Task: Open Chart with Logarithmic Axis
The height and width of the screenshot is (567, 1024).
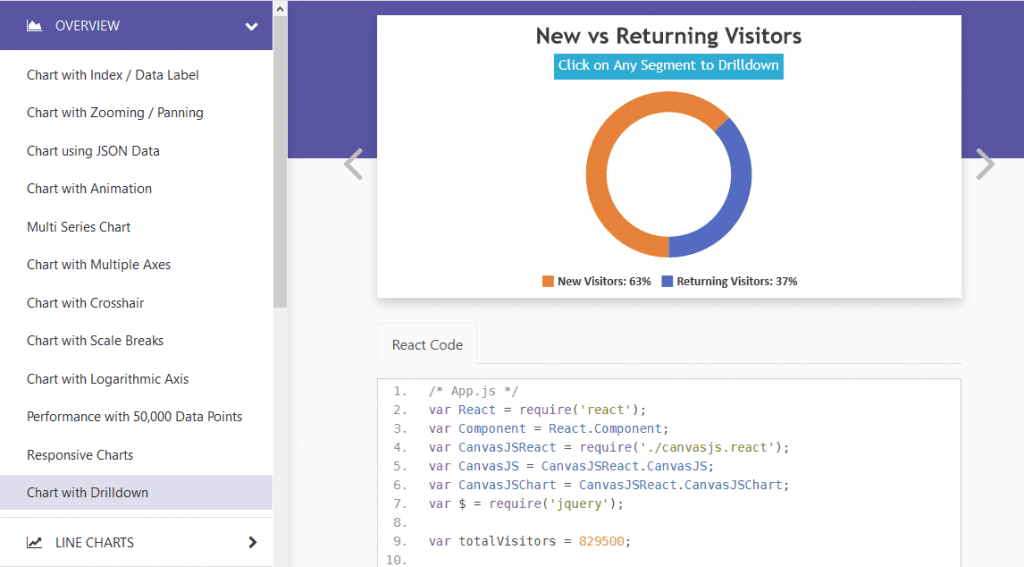Action: click(107, 379)
